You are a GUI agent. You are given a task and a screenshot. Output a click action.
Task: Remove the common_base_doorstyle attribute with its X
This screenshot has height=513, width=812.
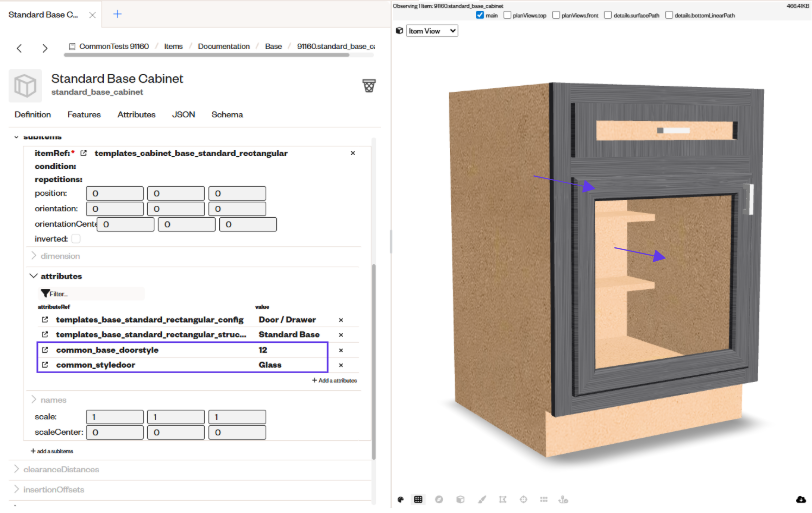coord(341,350)
